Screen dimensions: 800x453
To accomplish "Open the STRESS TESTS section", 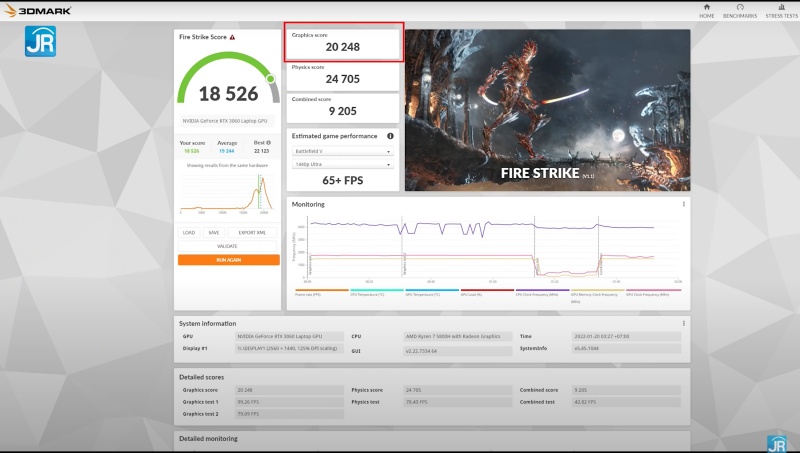I will [782, 11].
